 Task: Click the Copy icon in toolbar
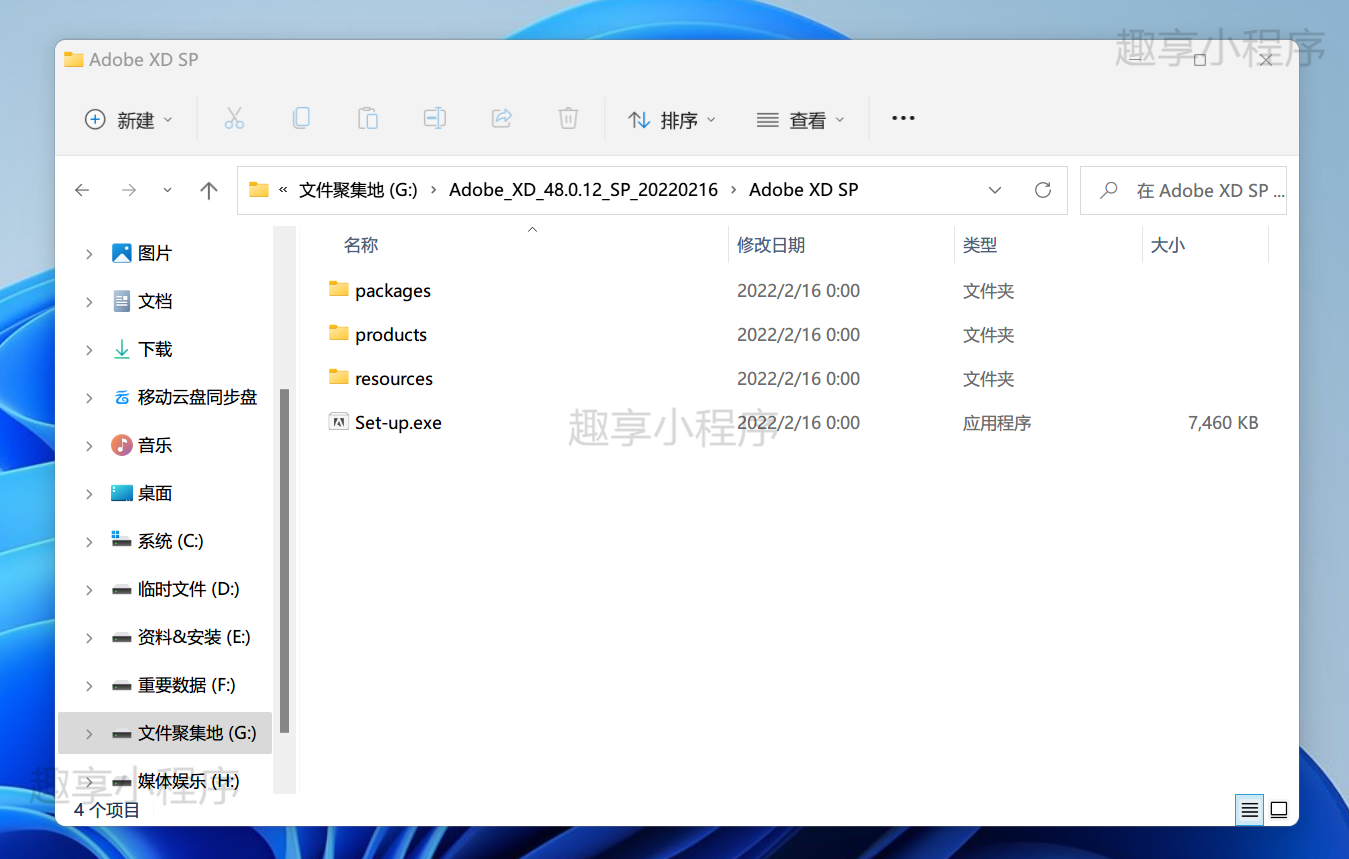[x=301, y=119]
